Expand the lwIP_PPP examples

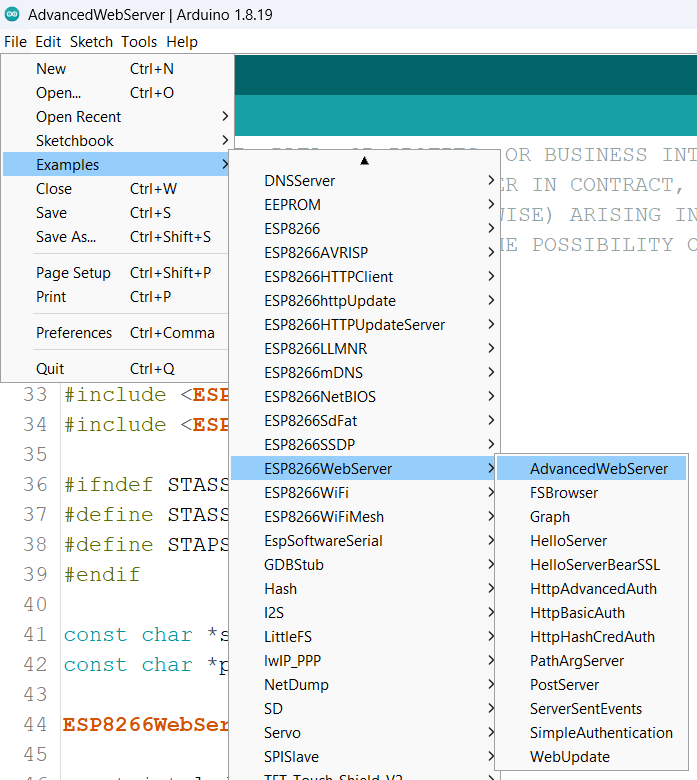(364, 661)
